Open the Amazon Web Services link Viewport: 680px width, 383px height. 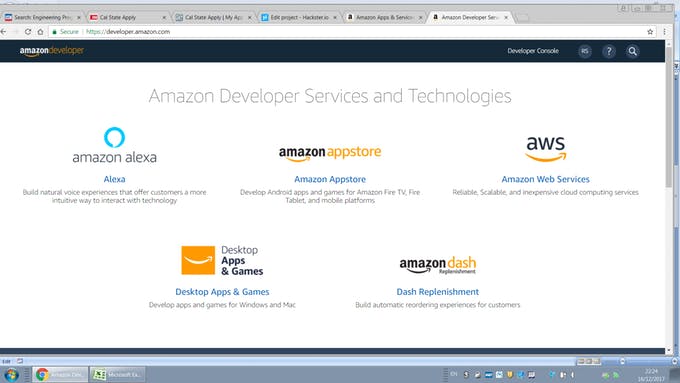[546, 179]
